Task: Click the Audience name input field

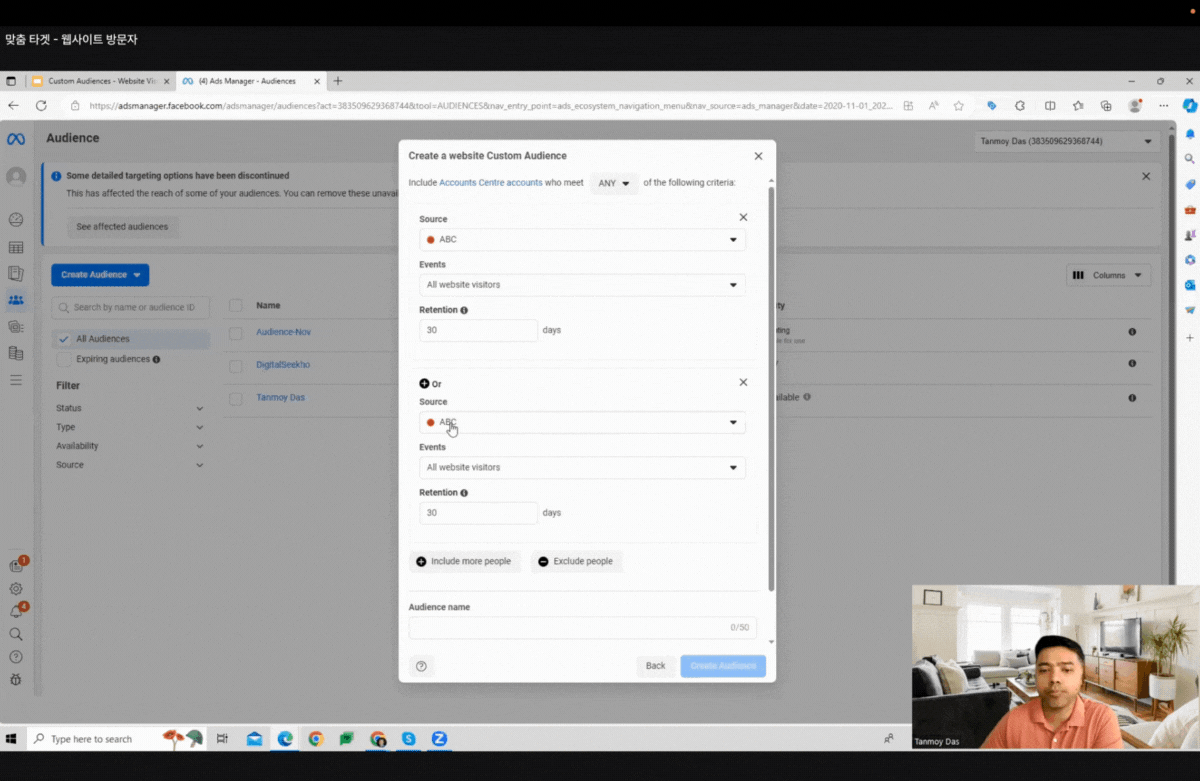Action: [x=582, y=628]
